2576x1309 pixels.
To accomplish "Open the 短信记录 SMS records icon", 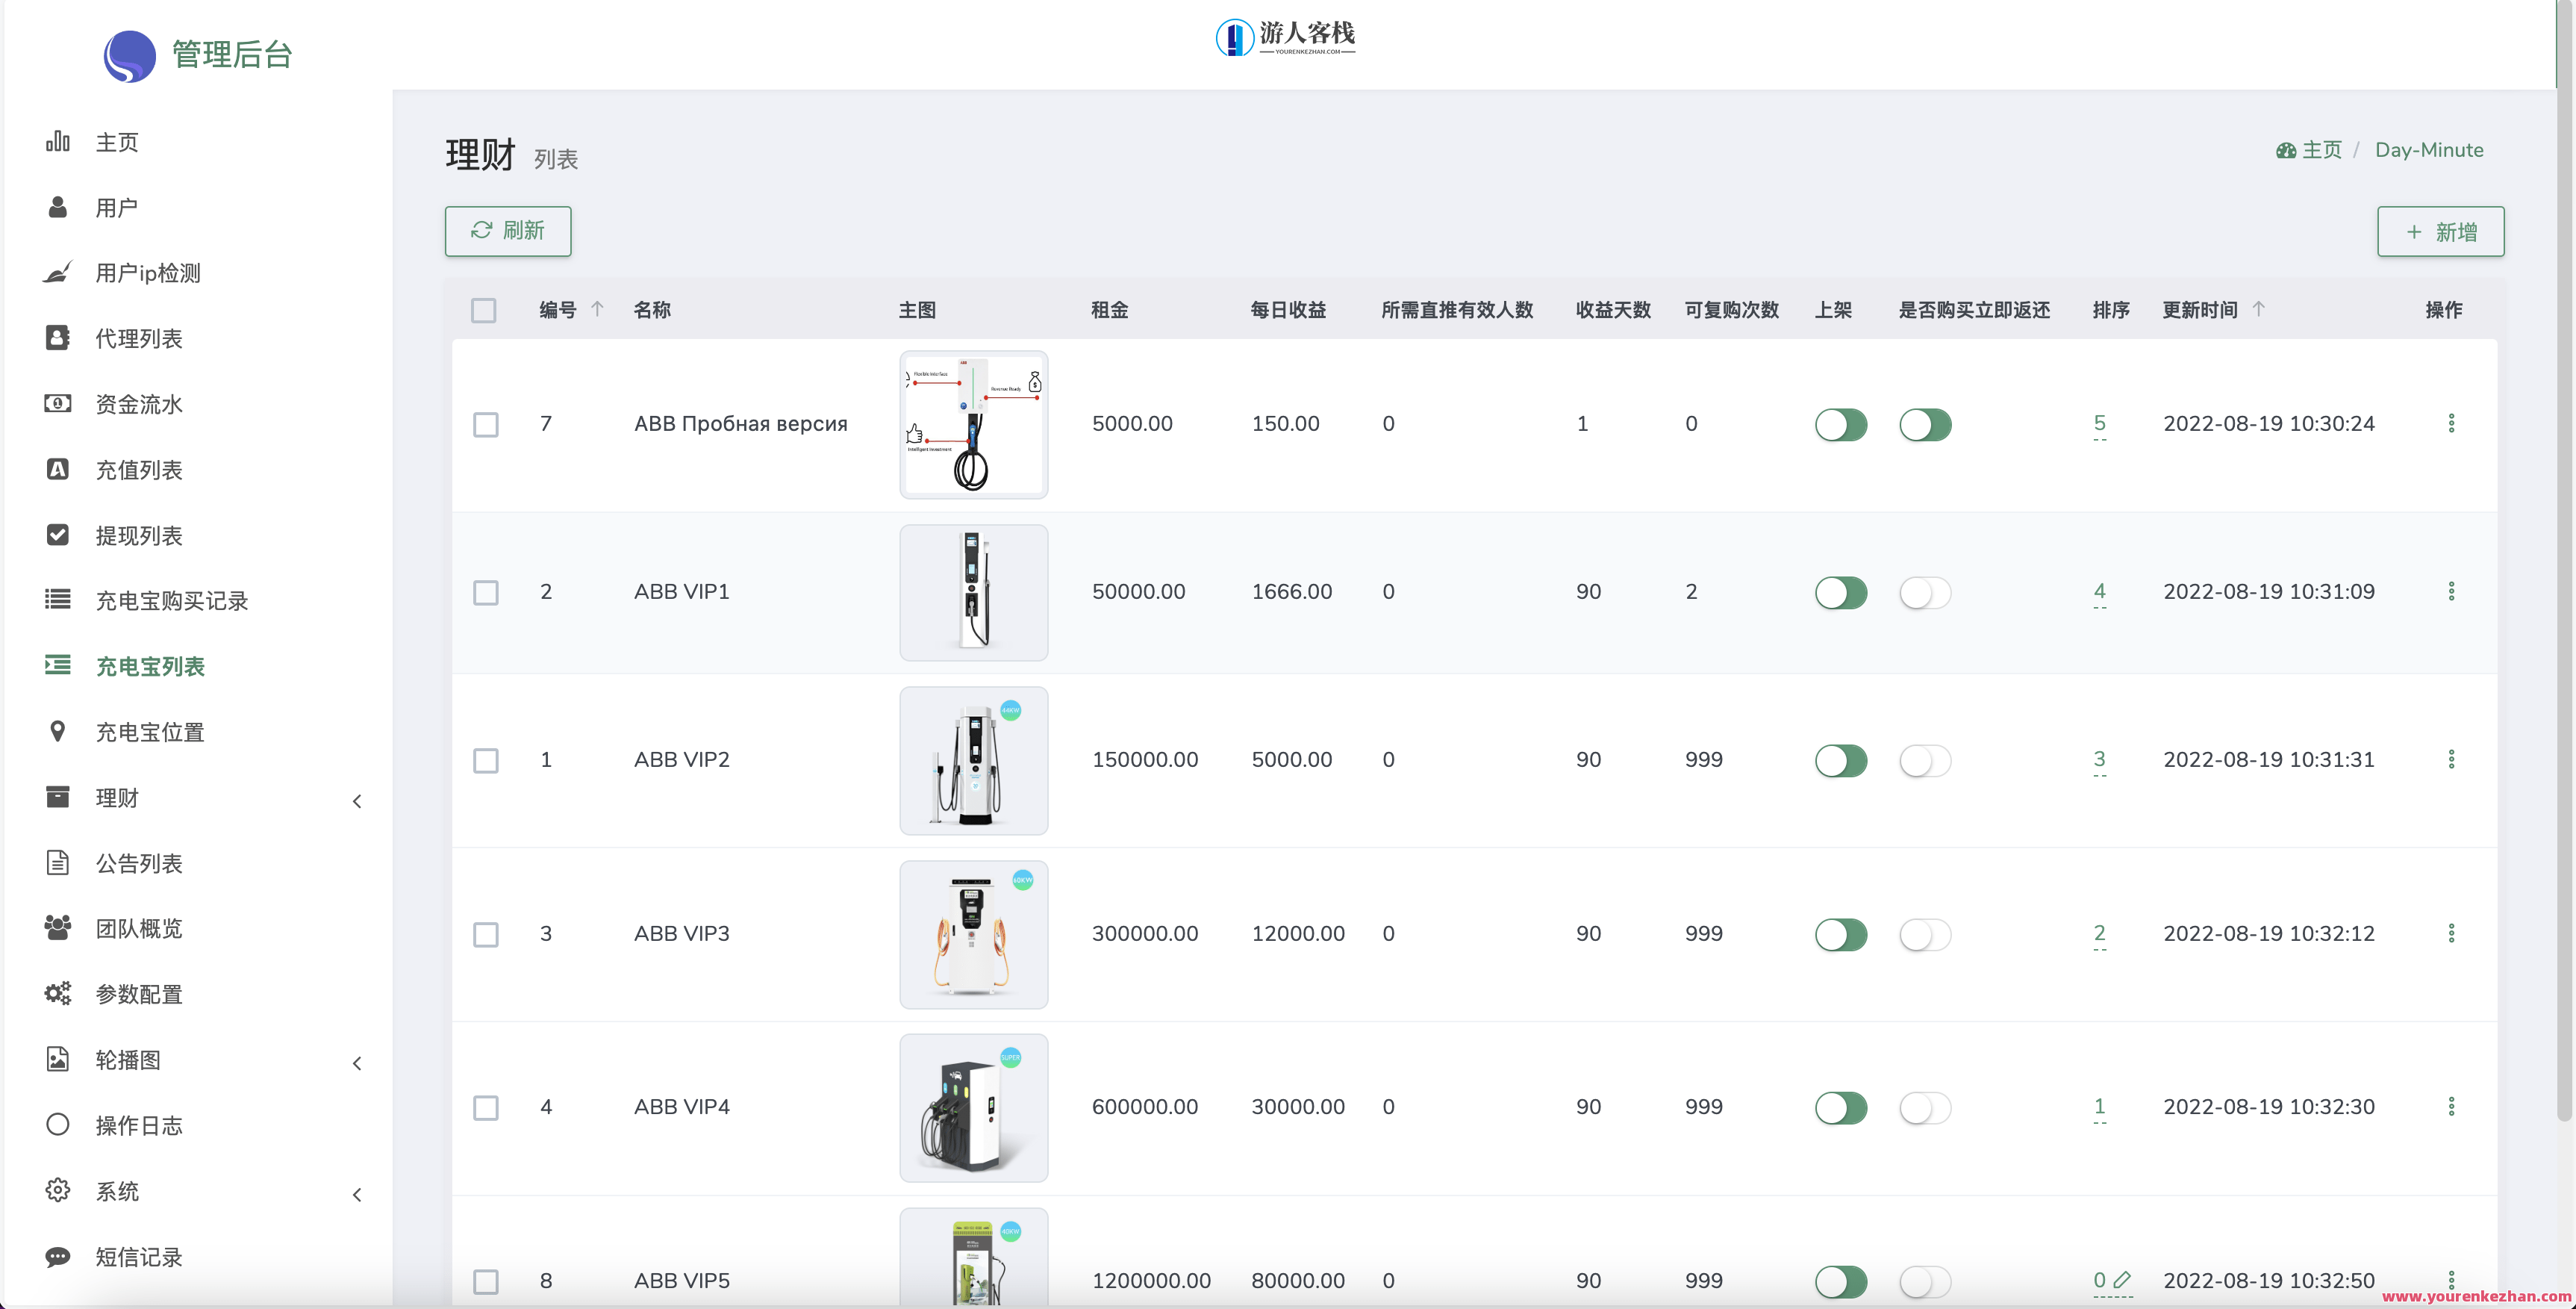I will (x=57, y=1257).
